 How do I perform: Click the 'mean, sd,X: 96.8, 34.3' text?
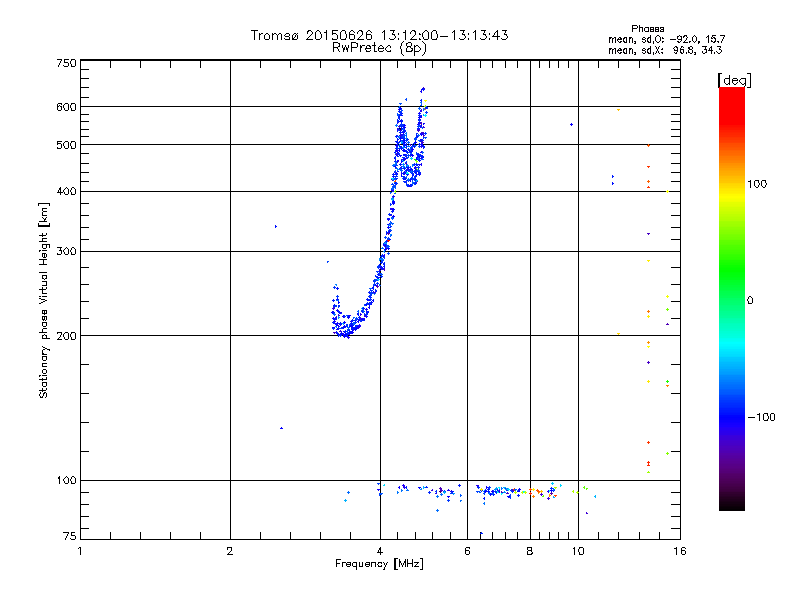point(665,50)
